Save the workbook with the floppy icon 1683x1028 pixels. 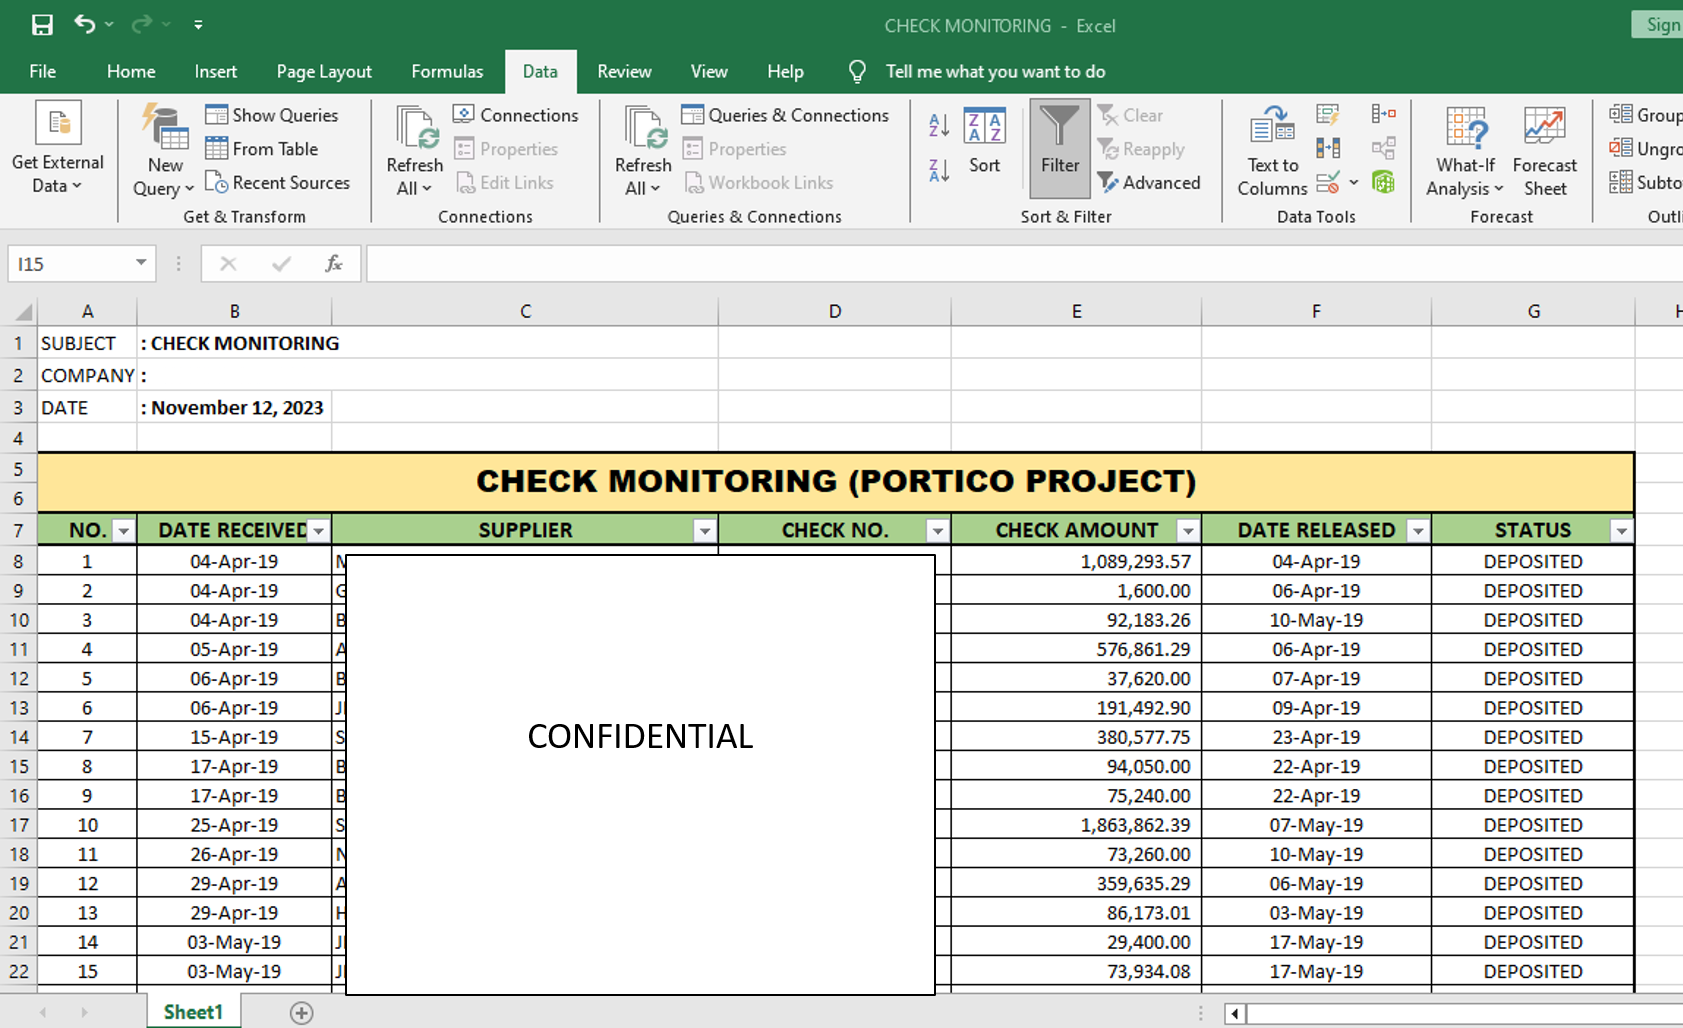42,25
